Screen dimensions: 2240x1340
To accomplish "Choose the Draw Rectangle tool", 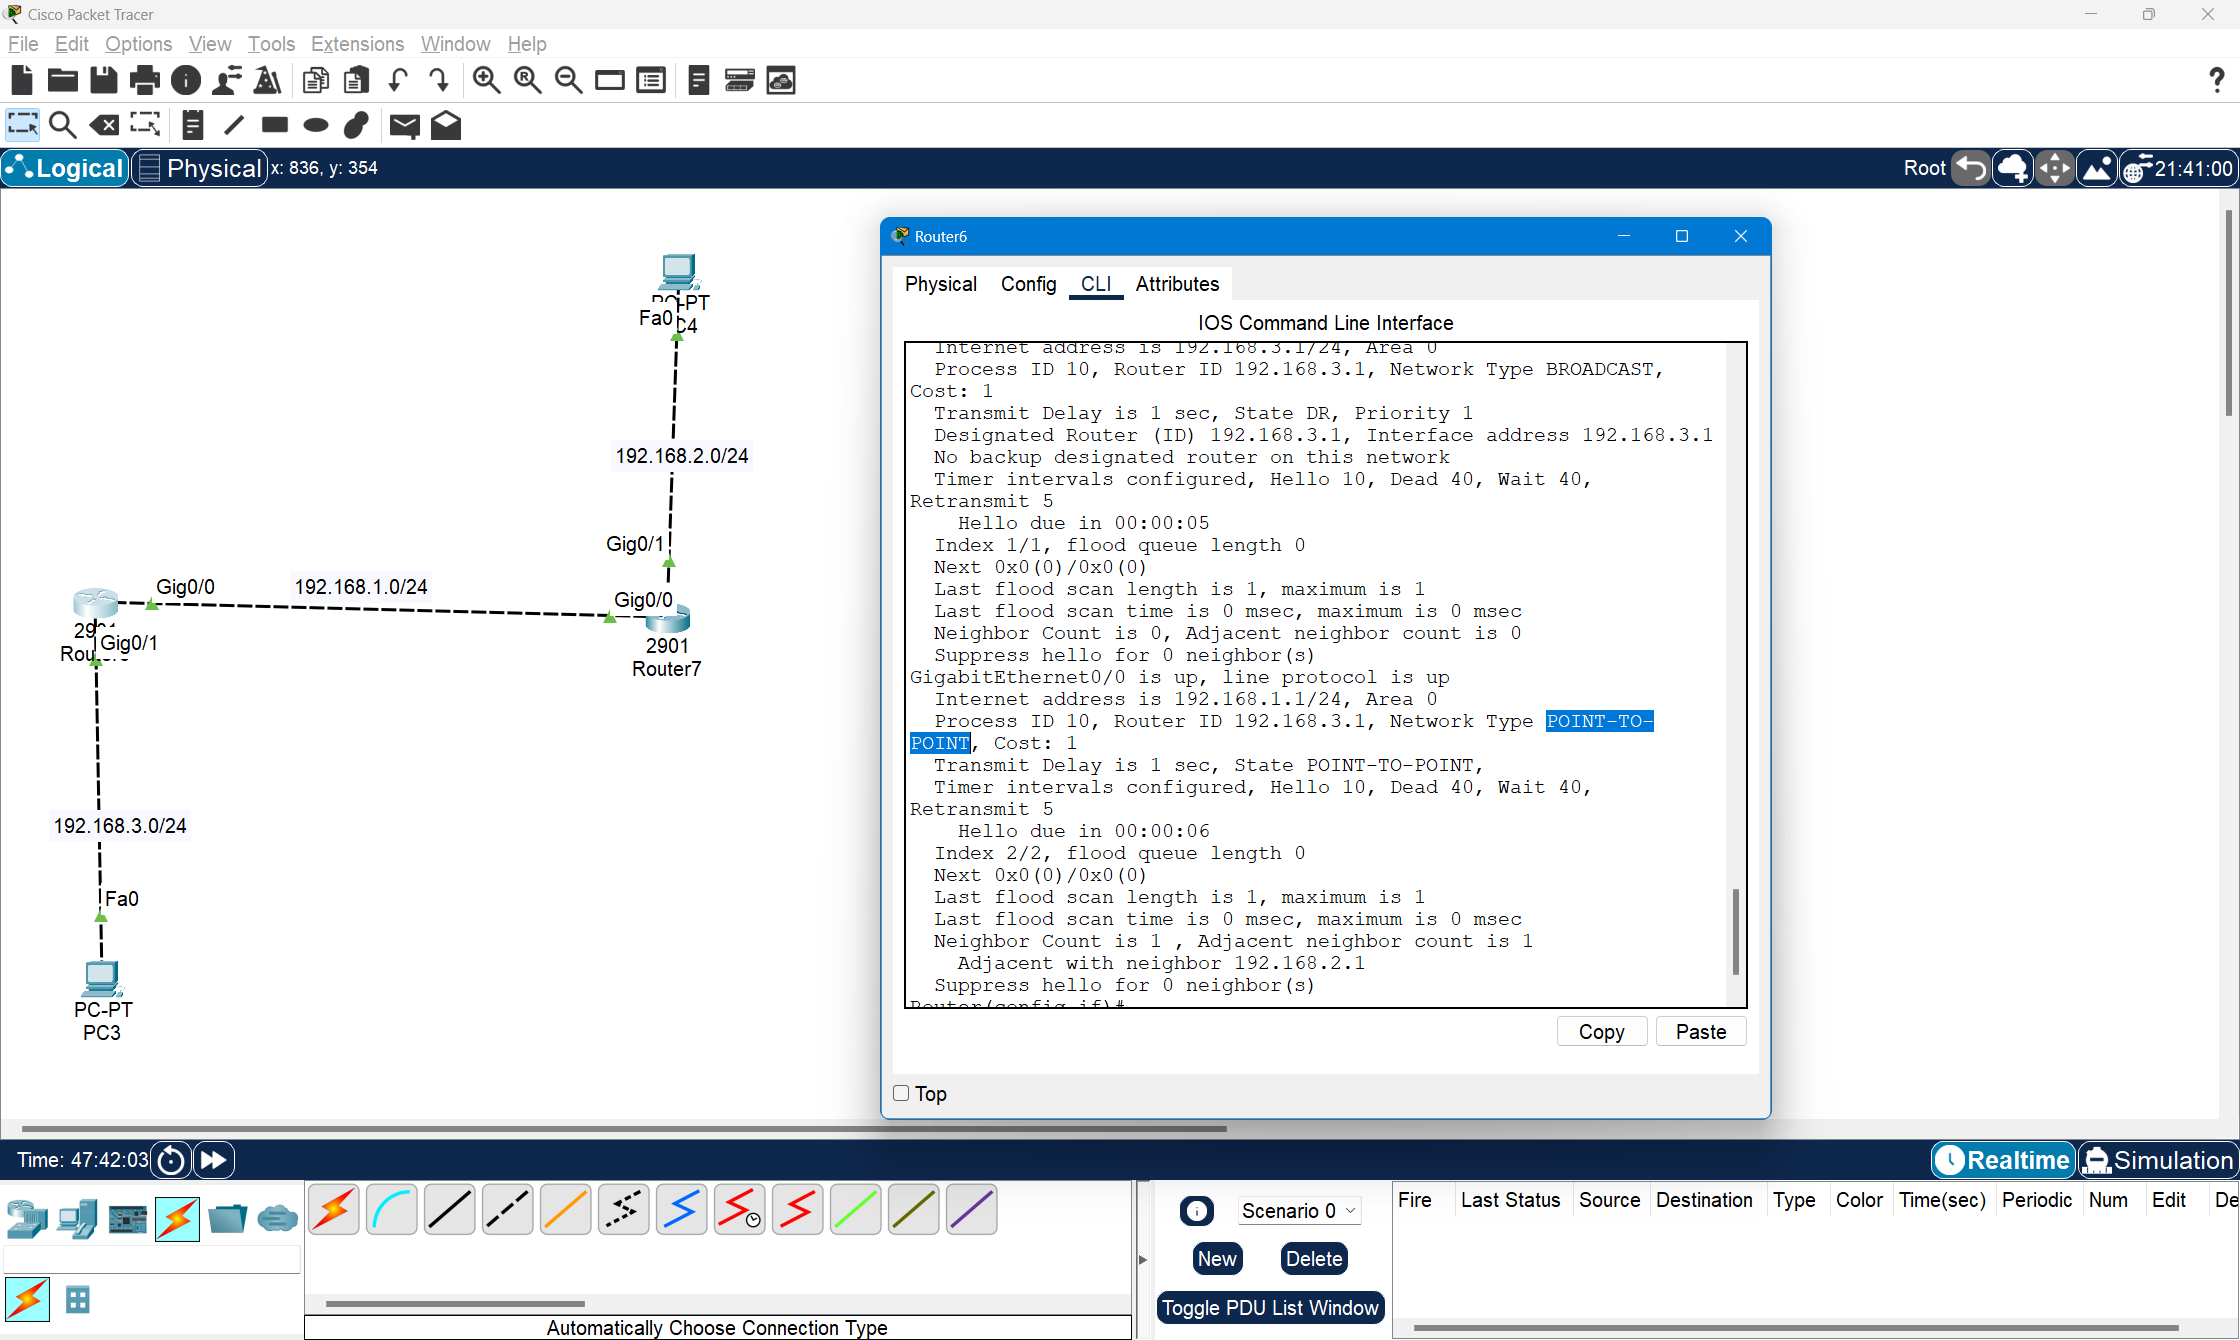I will pyautogui.click(x=275, y=125).
